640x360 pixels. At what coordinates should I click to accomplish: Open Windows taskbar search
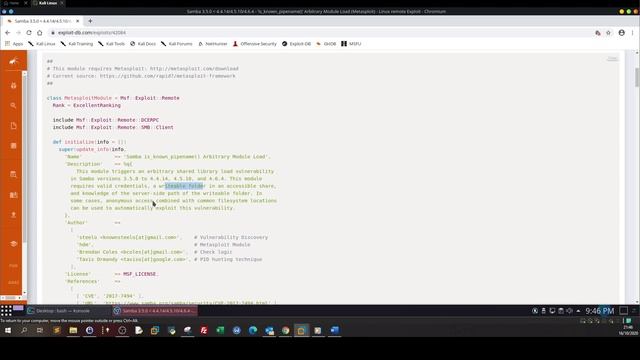(x=24, y=330)
